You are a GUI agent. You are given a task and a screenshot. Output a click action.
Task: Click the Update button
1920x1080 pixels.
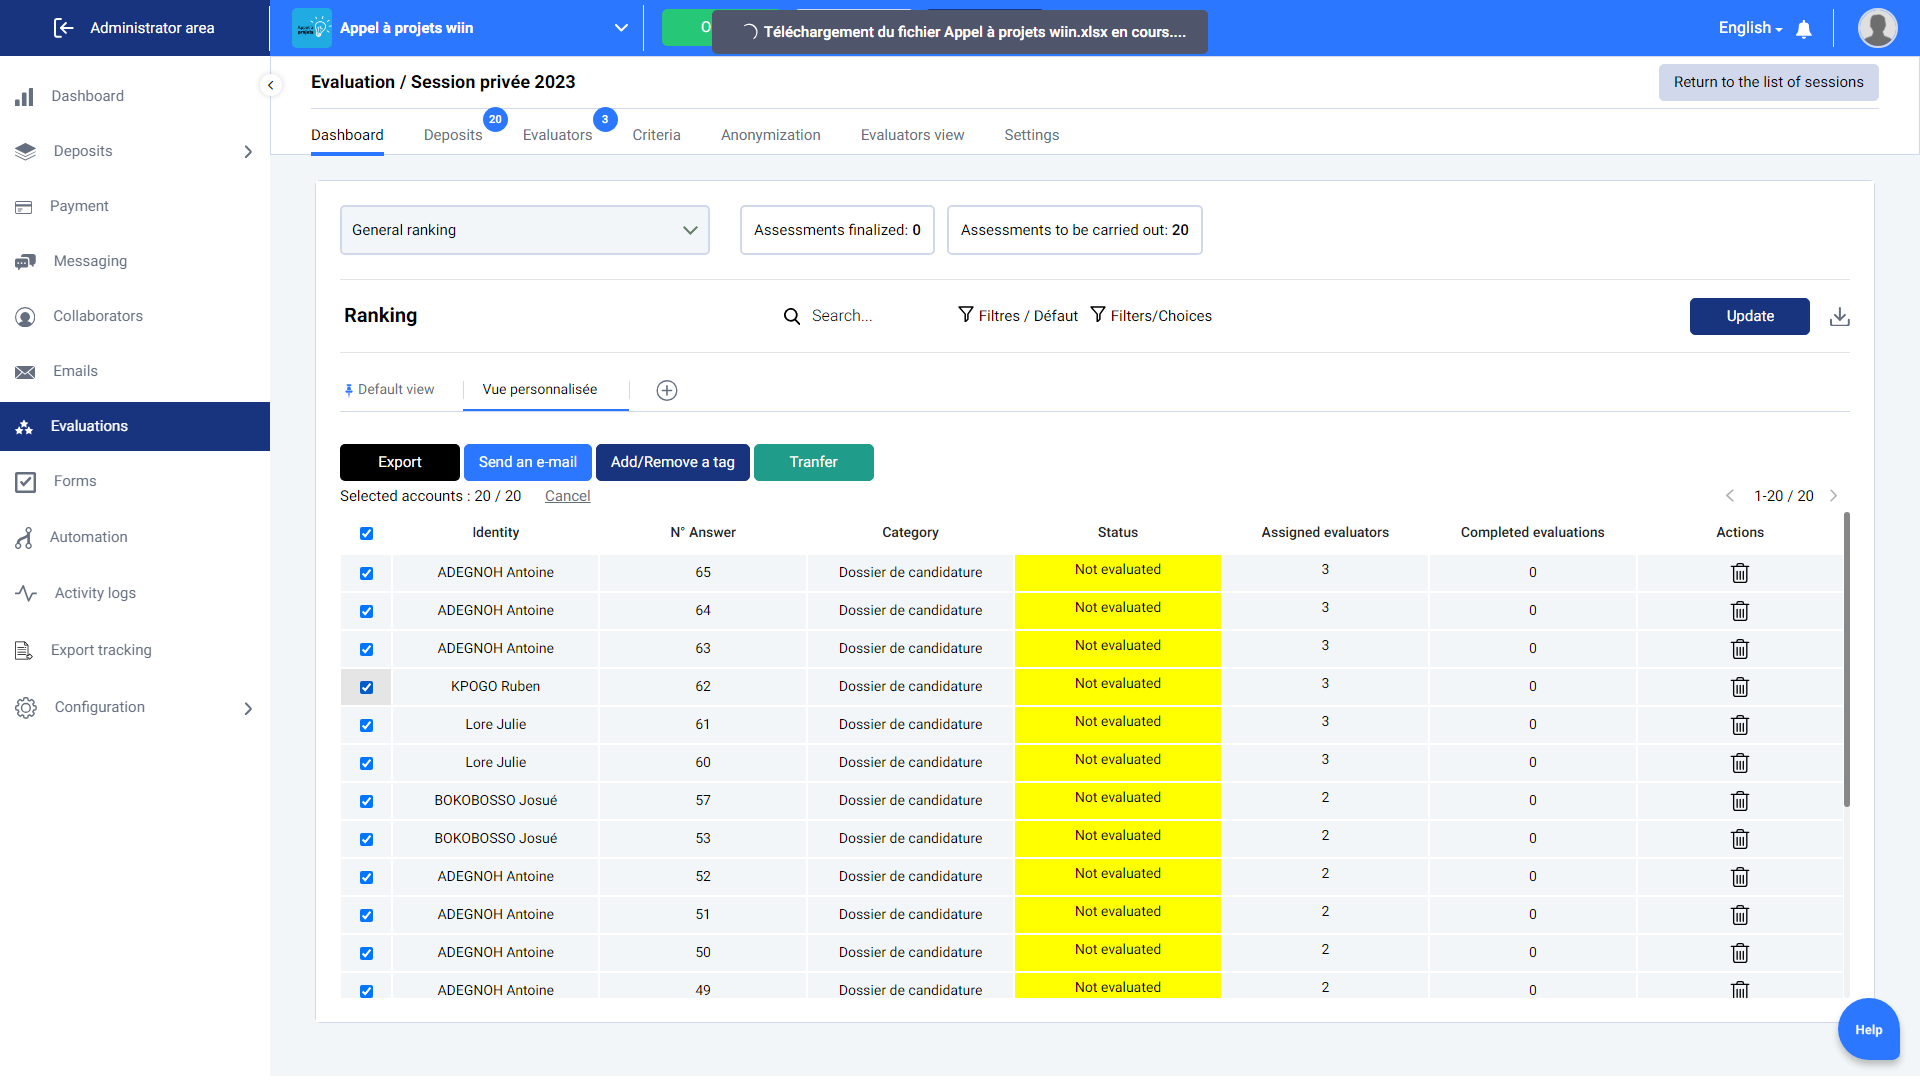1750,317
